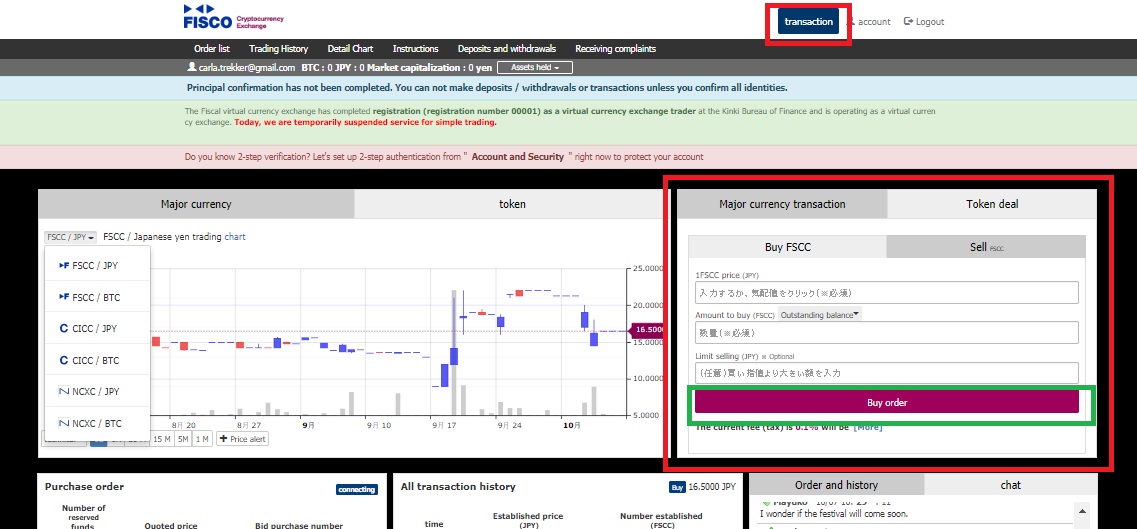Viewport: 1137px width, 529px height.
Task: Click the transaction button in header
Action: coord(809,22)
